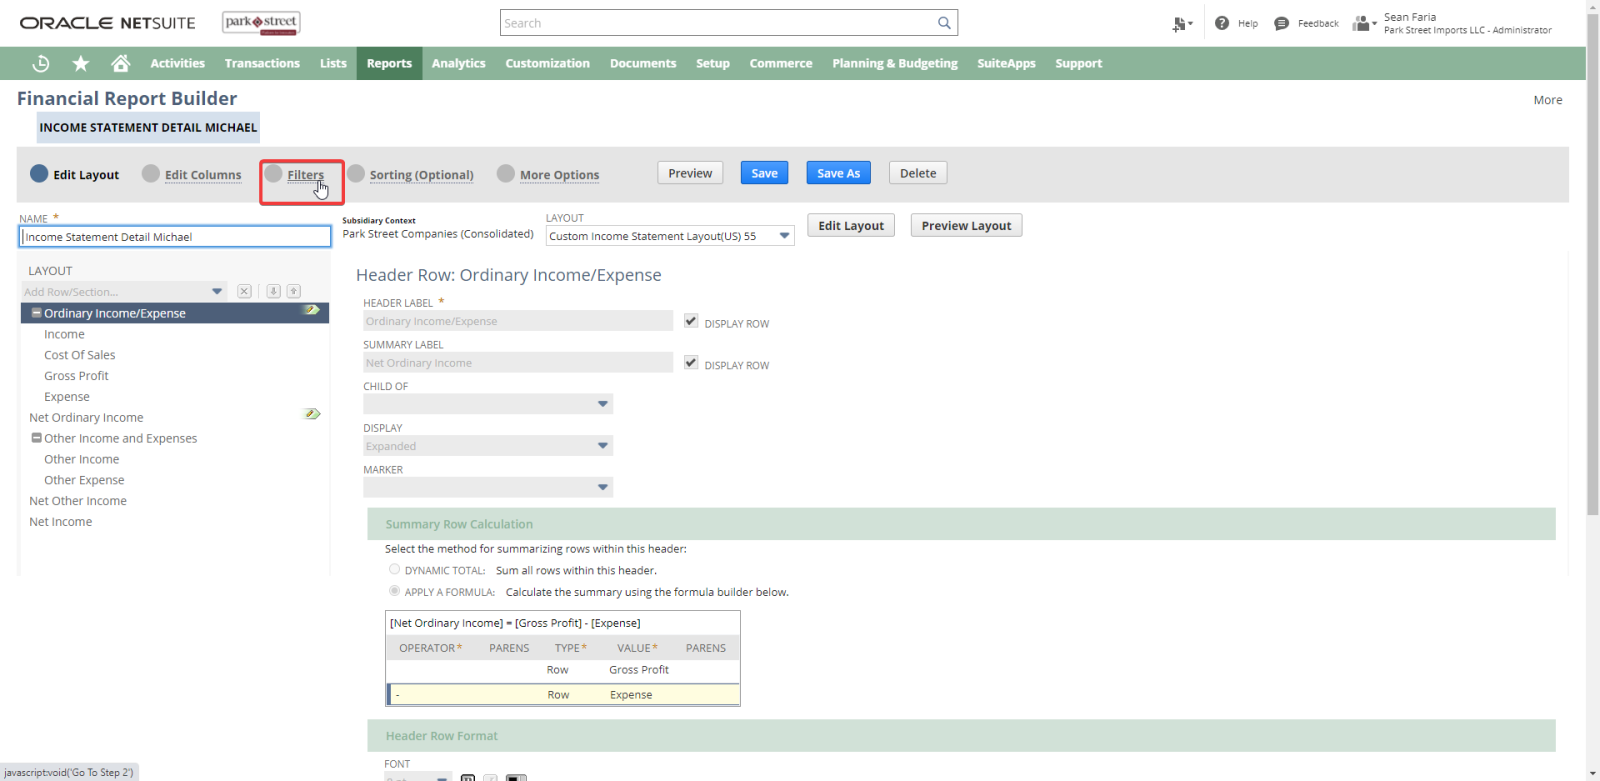Select the Expense formula row

tap(563, 695)
